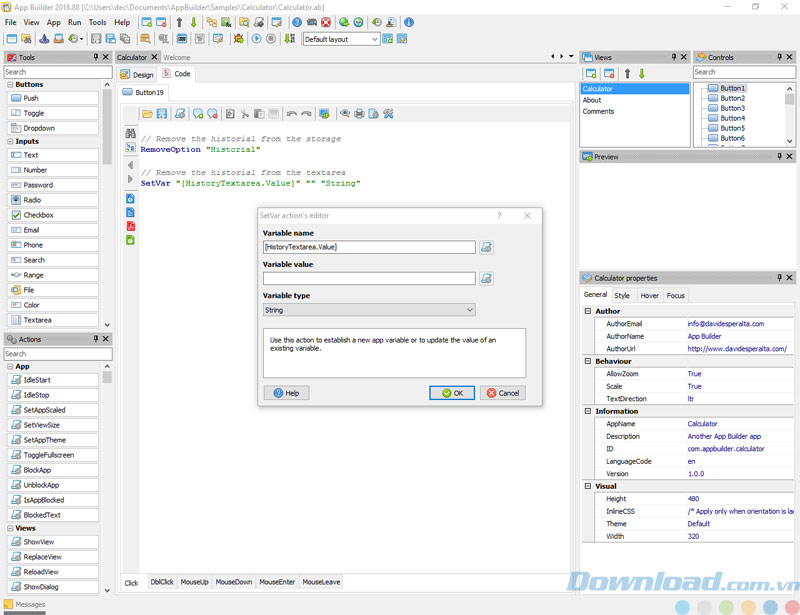Open the Variable type dropdown
800x615 pixels.
click(369, 310)
